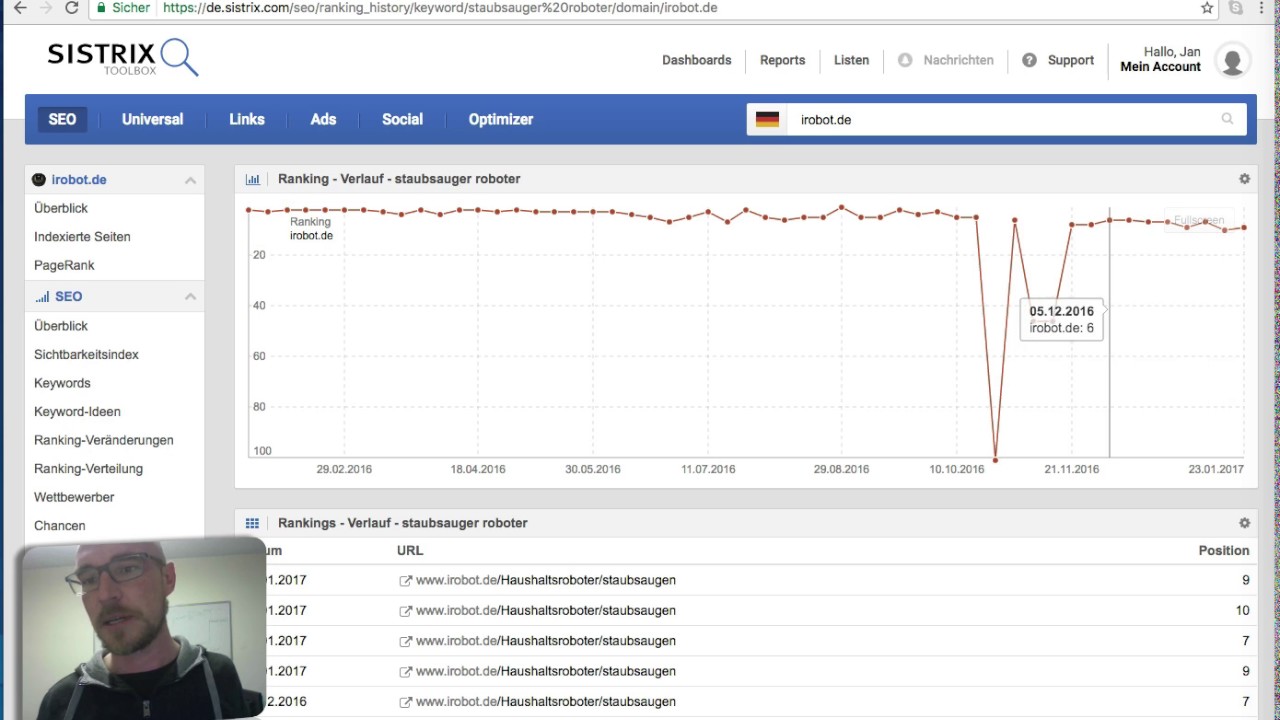Collapse the irobot.de sidebar section

(190, 180)
